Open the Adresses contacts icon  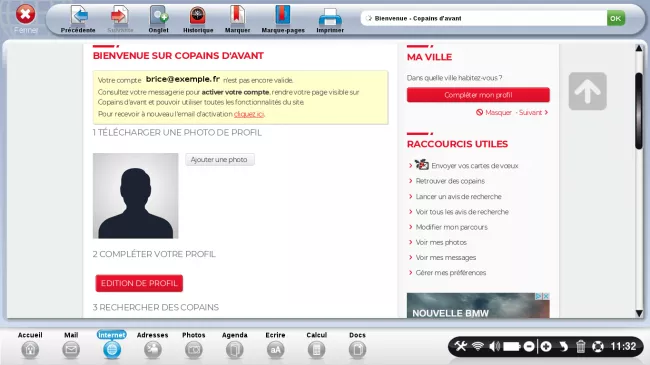pos(153,350)
